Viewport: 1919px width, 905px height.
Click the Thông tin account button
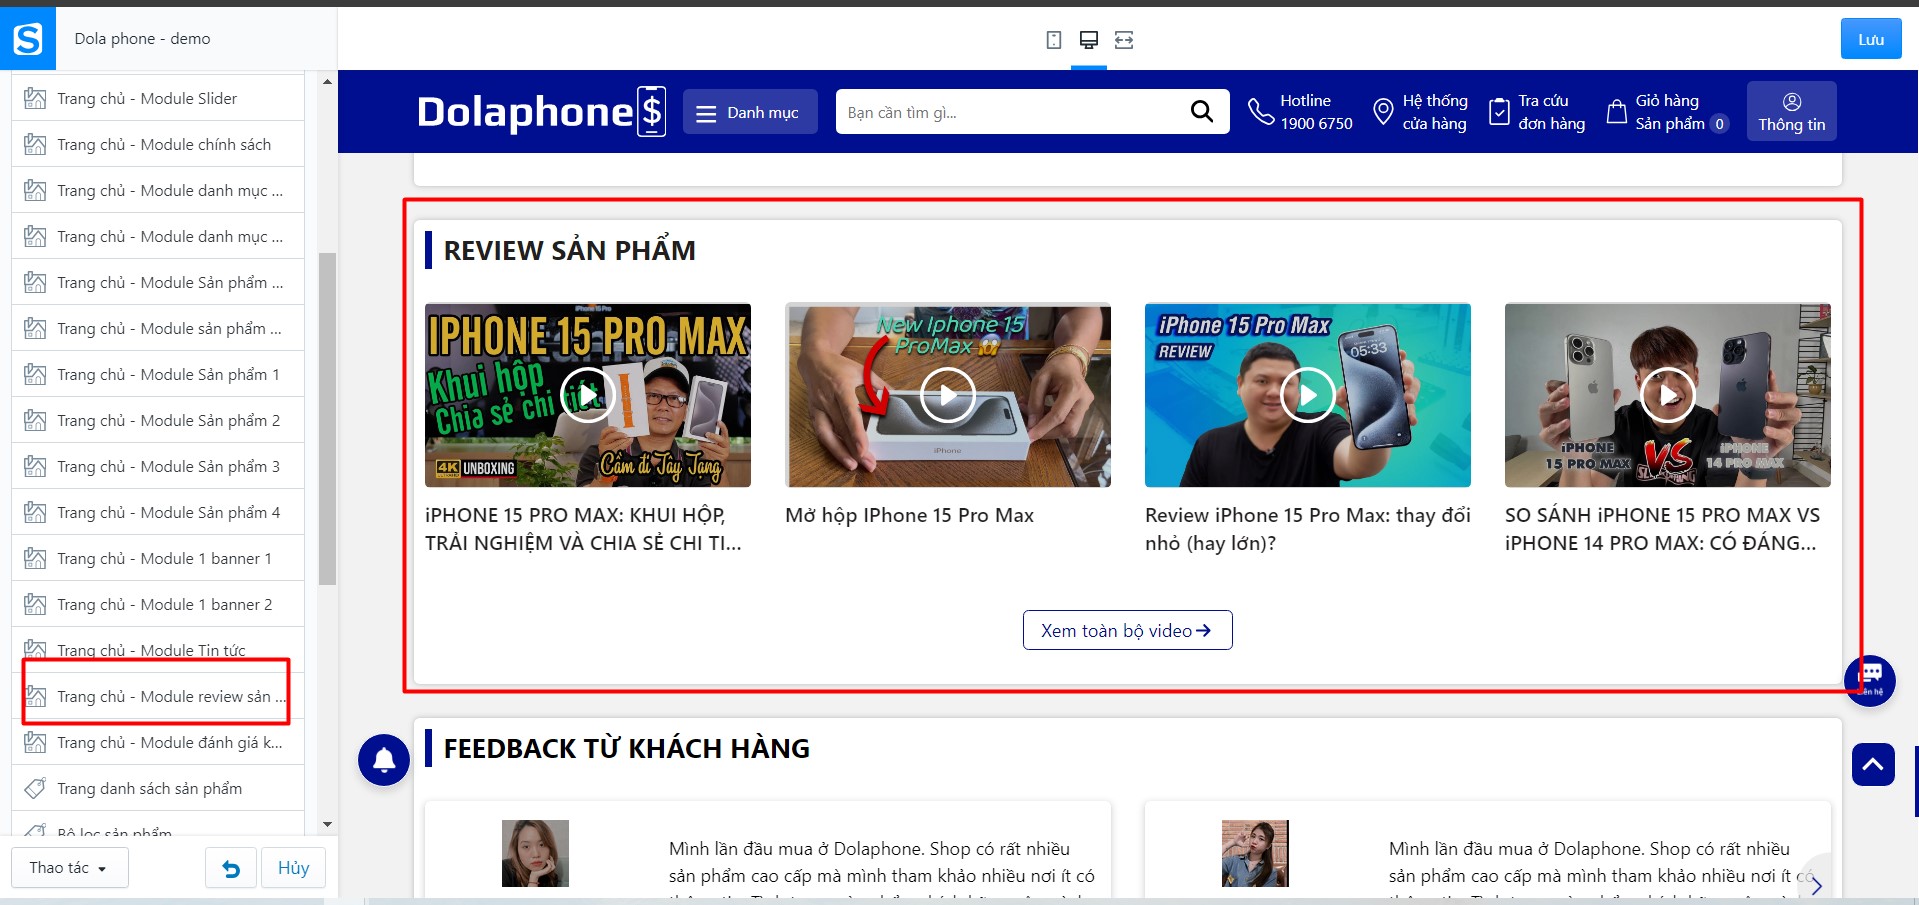coord(1792,111)
